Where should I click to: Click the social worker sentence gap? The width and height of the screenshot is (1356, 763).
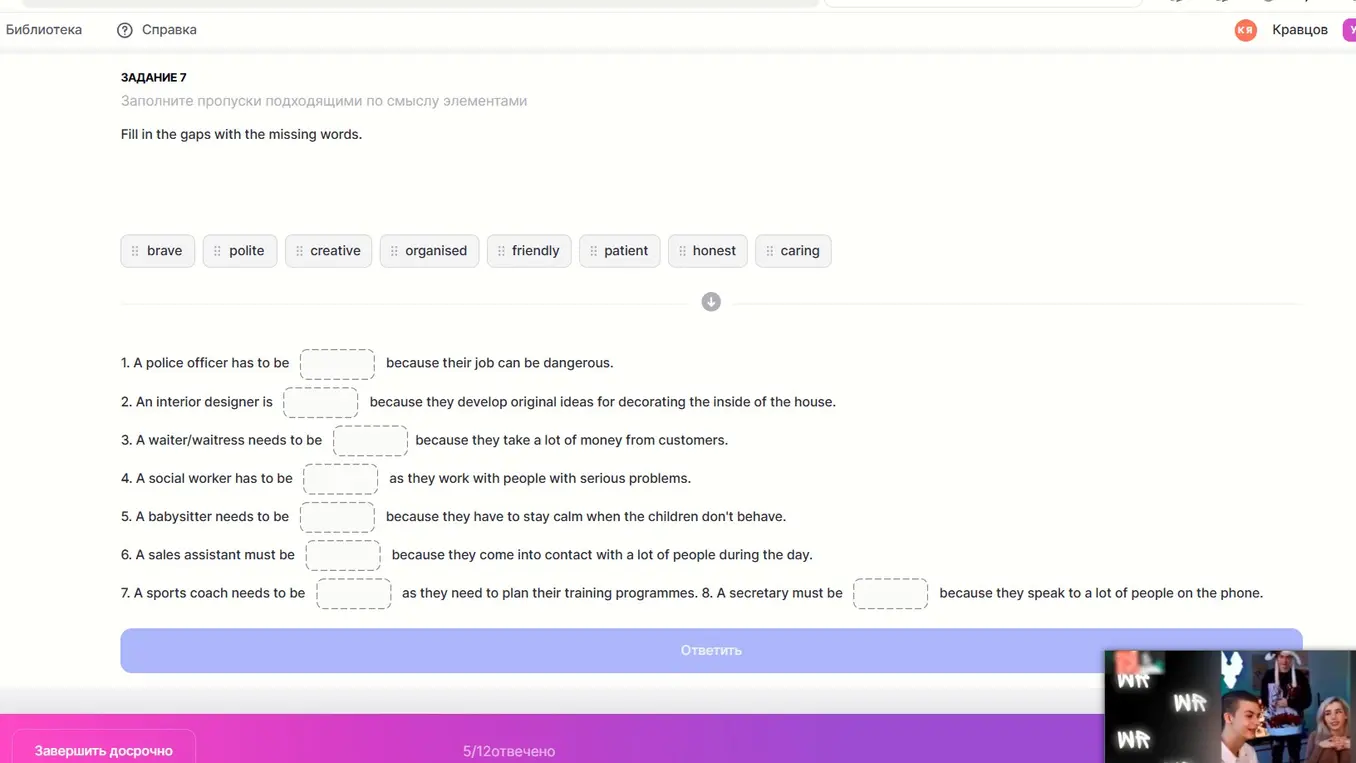(x=340, y=479)
